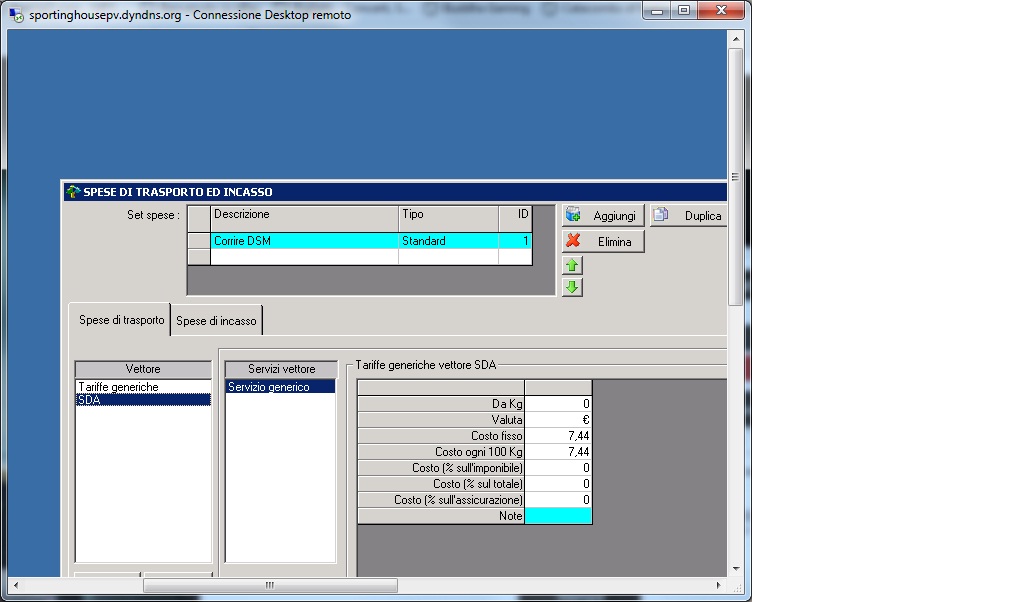Click the Duplica button
The height and width of the screenshot is (602, 1015).
(689, 216)
